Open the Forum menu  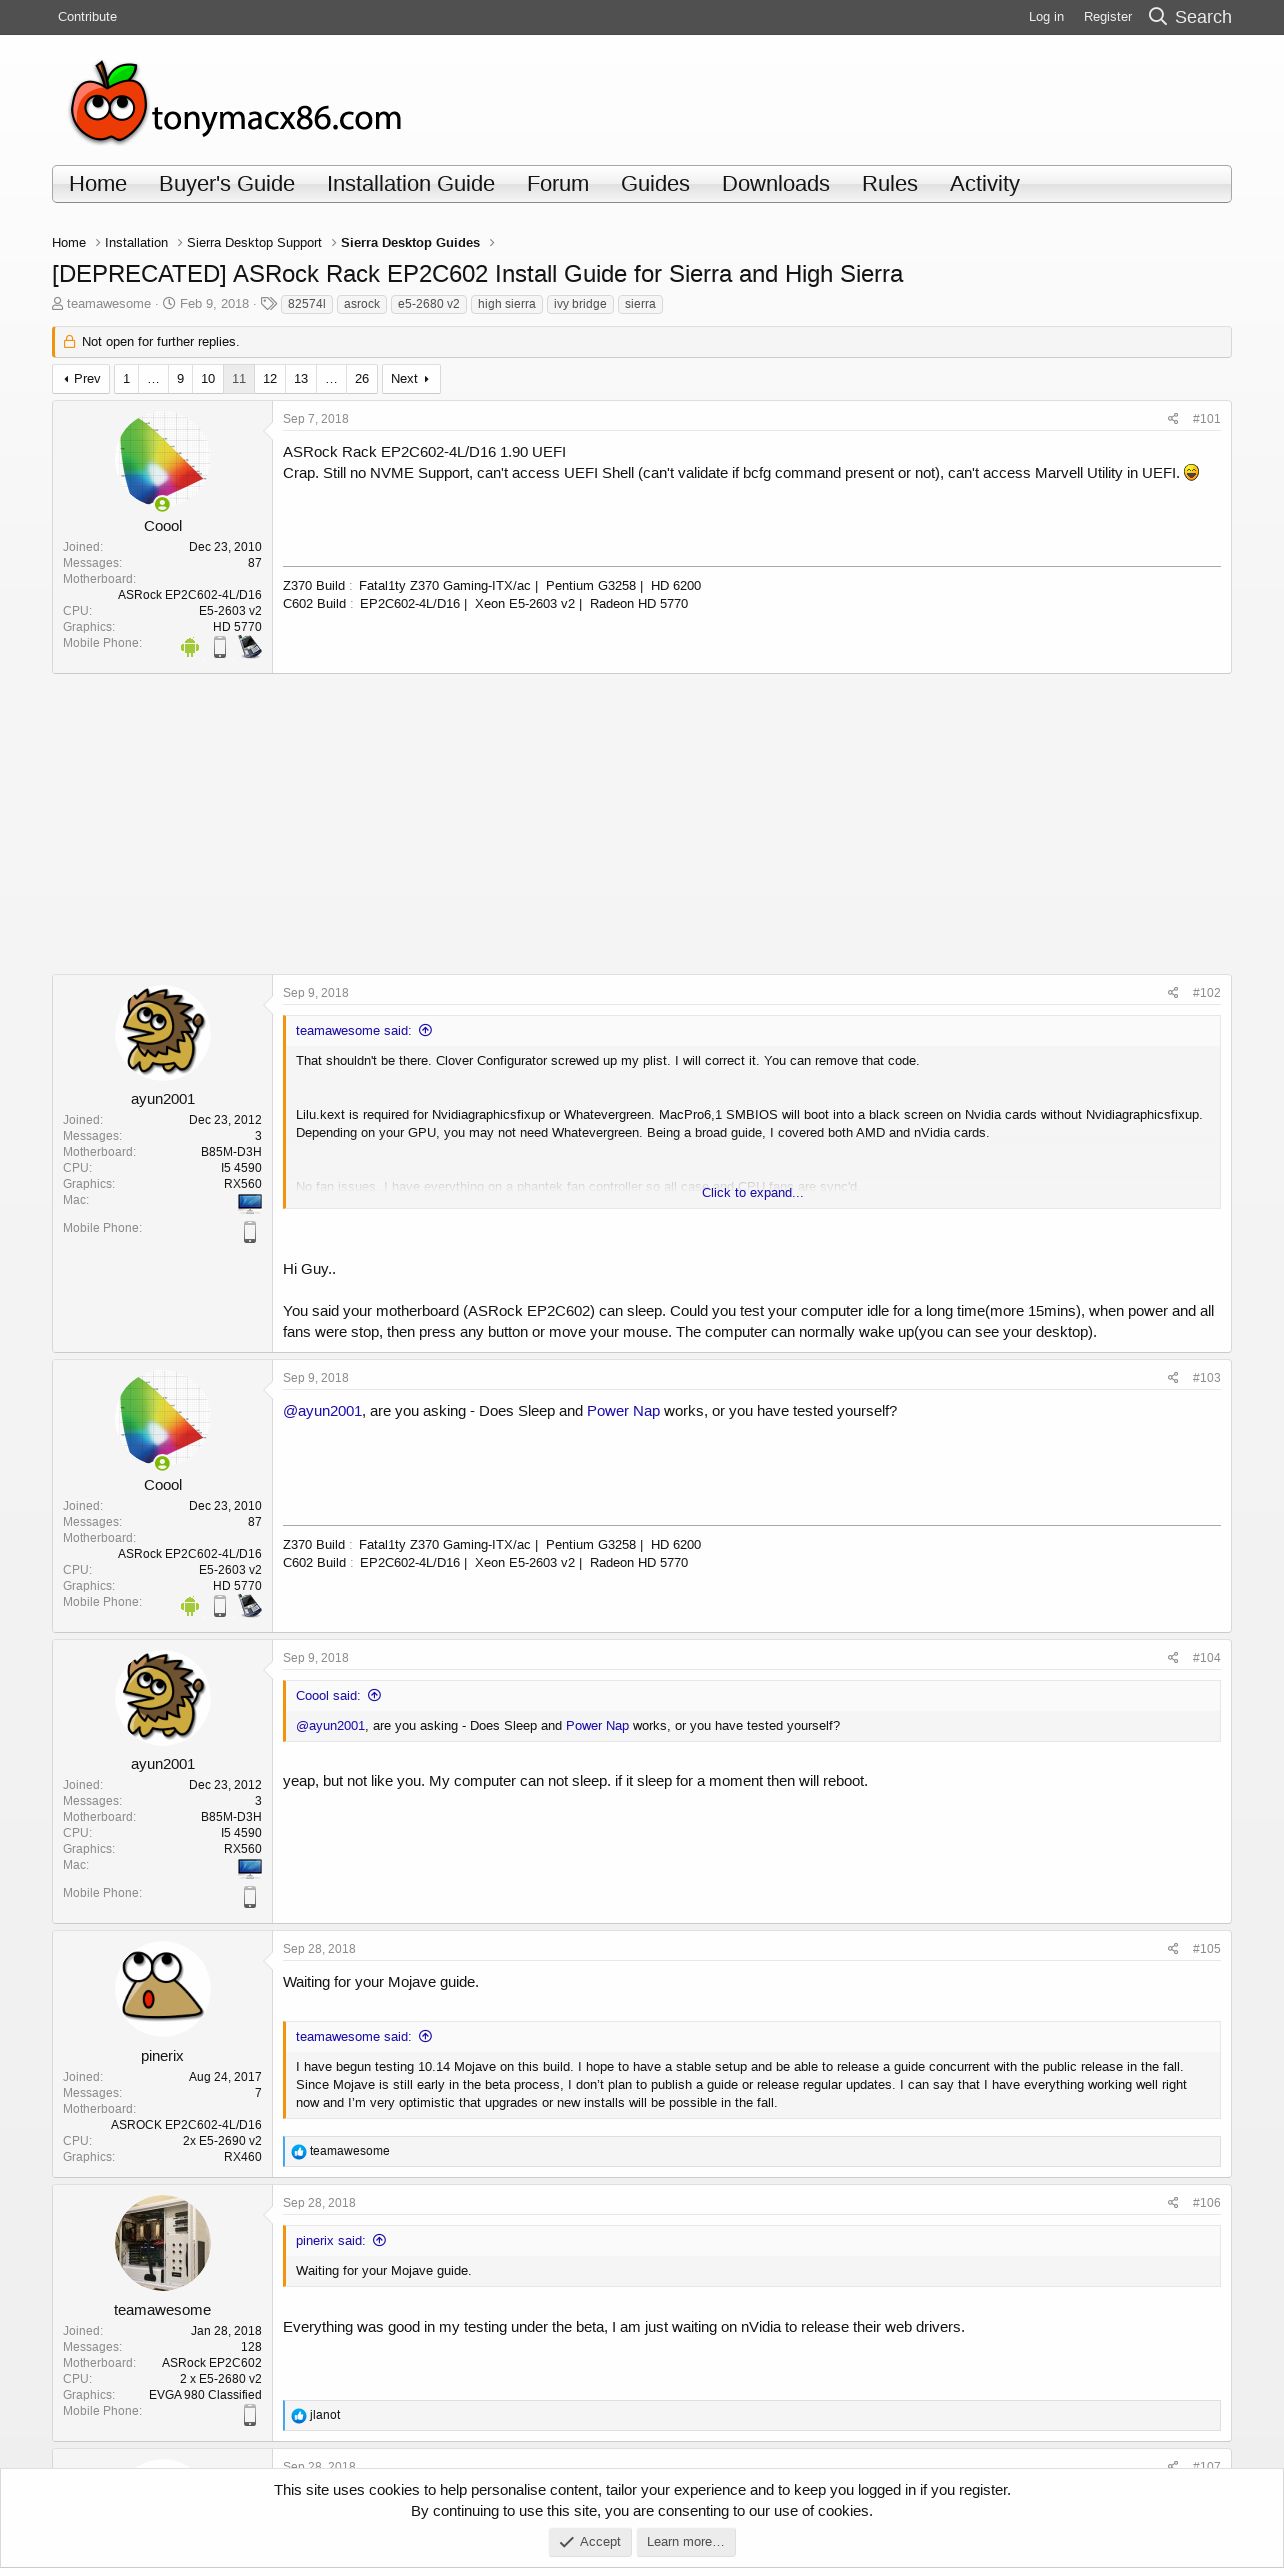(x=558, y=184)
